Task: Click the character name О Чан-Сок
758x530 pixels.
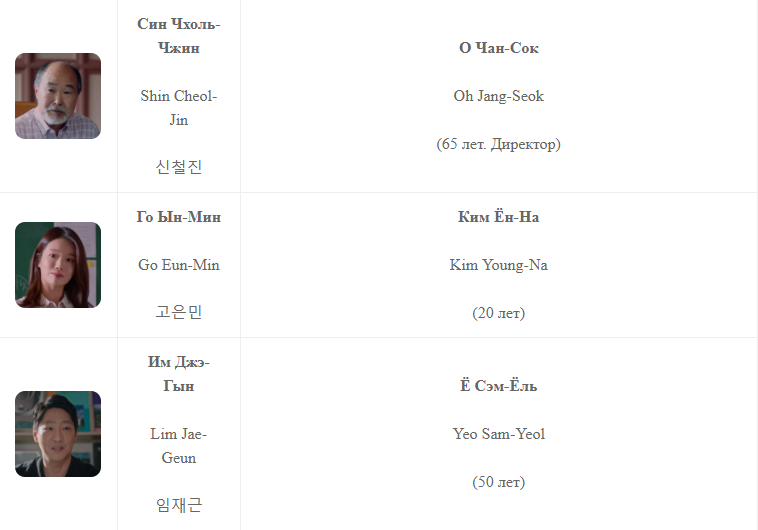Action: click(x=499, y=48)
